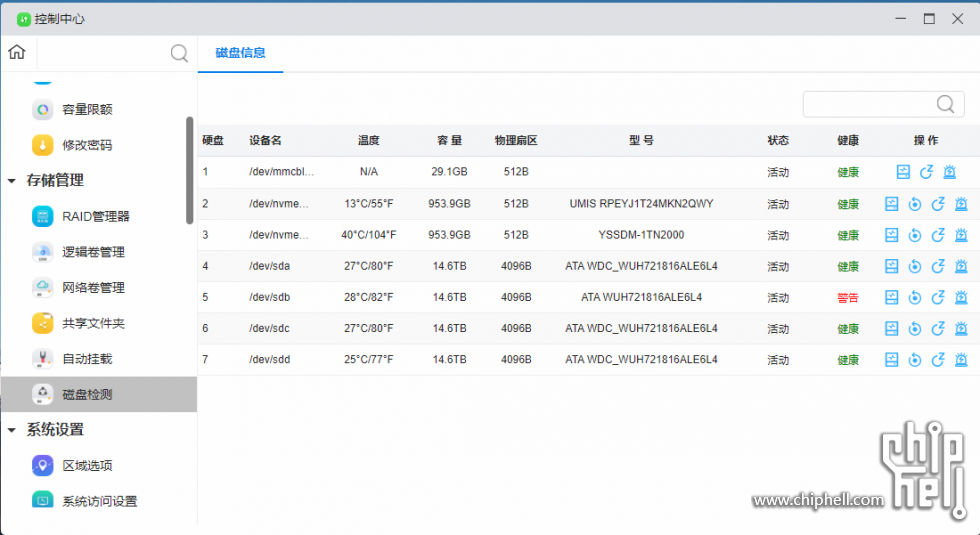The width and height of the screenshot is (980, 535).
Task: Click the 物理扇区 column header
Action: pos(516,141)
